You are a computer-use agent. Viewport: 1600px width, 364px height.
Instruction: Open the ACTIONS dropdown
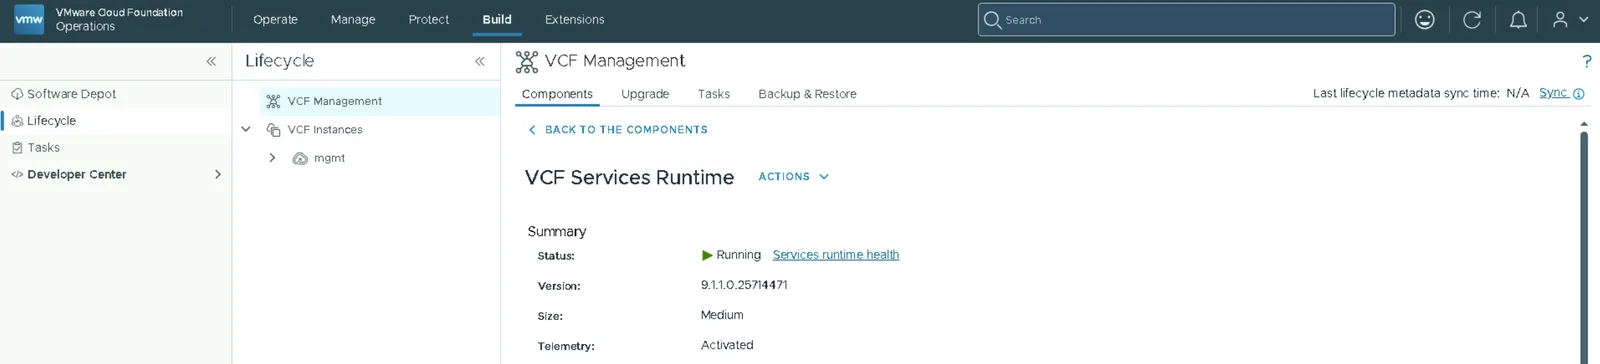(794, 177)
